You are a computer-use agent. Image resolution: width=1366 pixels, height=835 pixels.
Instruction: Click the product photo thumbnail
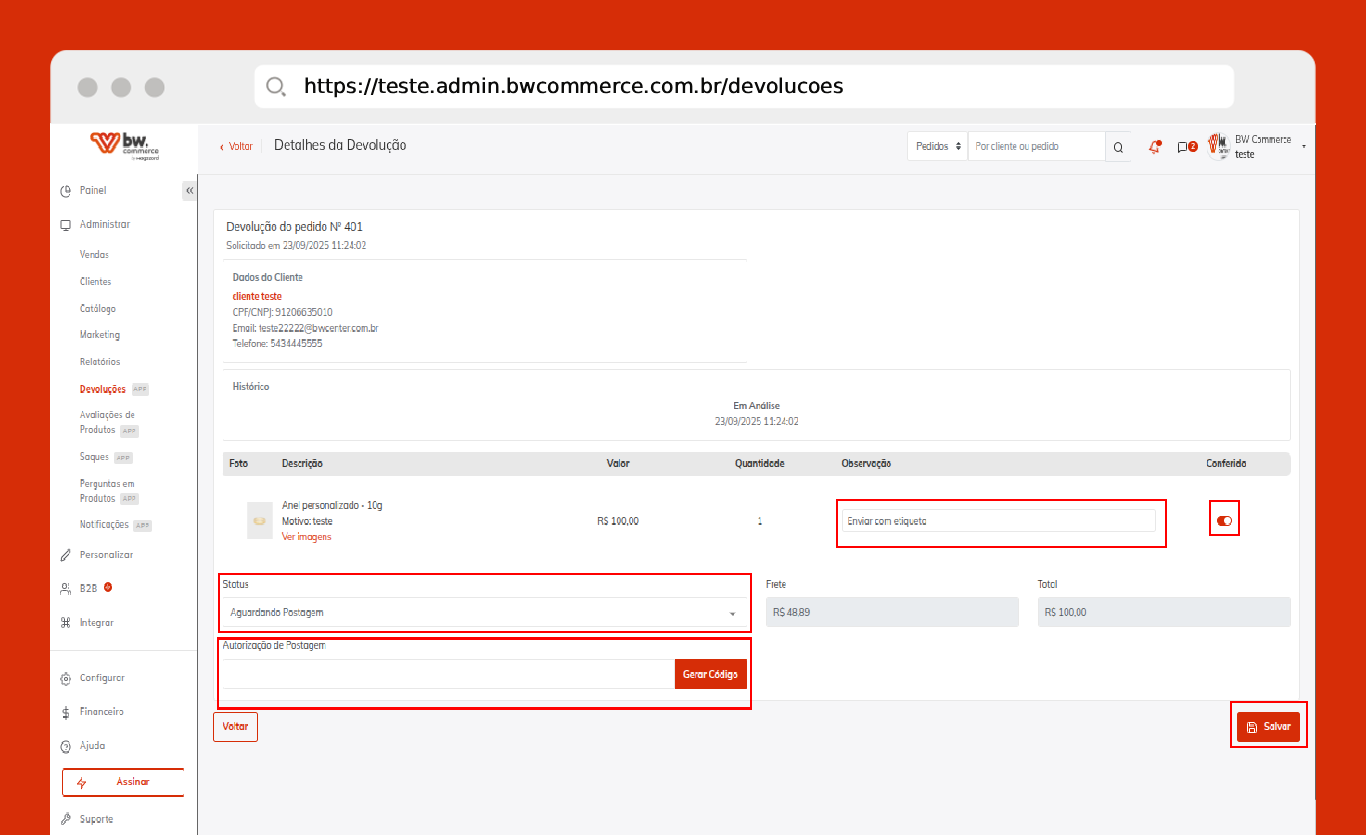point(260,521)
